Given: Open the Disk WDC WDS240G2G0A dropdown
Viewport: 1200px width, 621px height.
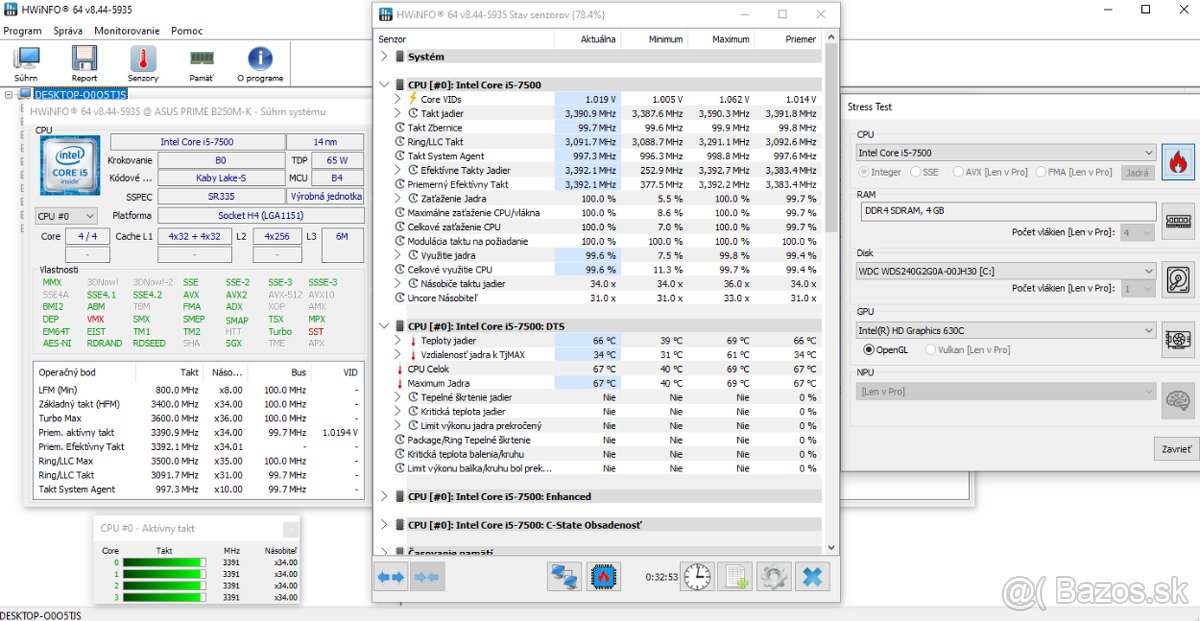Looking at the screenshot, I should [x=1006, y=271].
